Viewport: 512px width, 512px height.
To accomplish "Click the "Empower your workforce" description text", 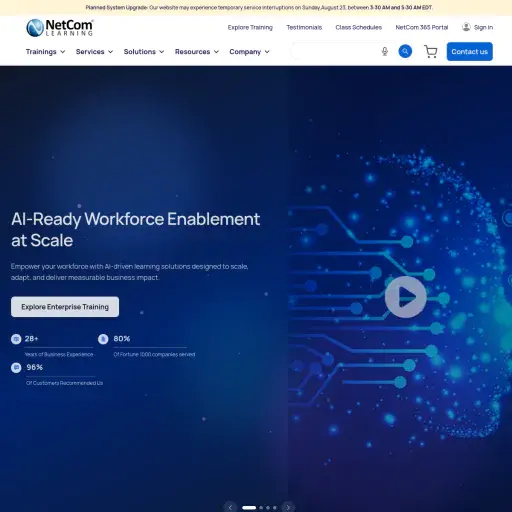I will pyautogui.click(x=129, y=272).
